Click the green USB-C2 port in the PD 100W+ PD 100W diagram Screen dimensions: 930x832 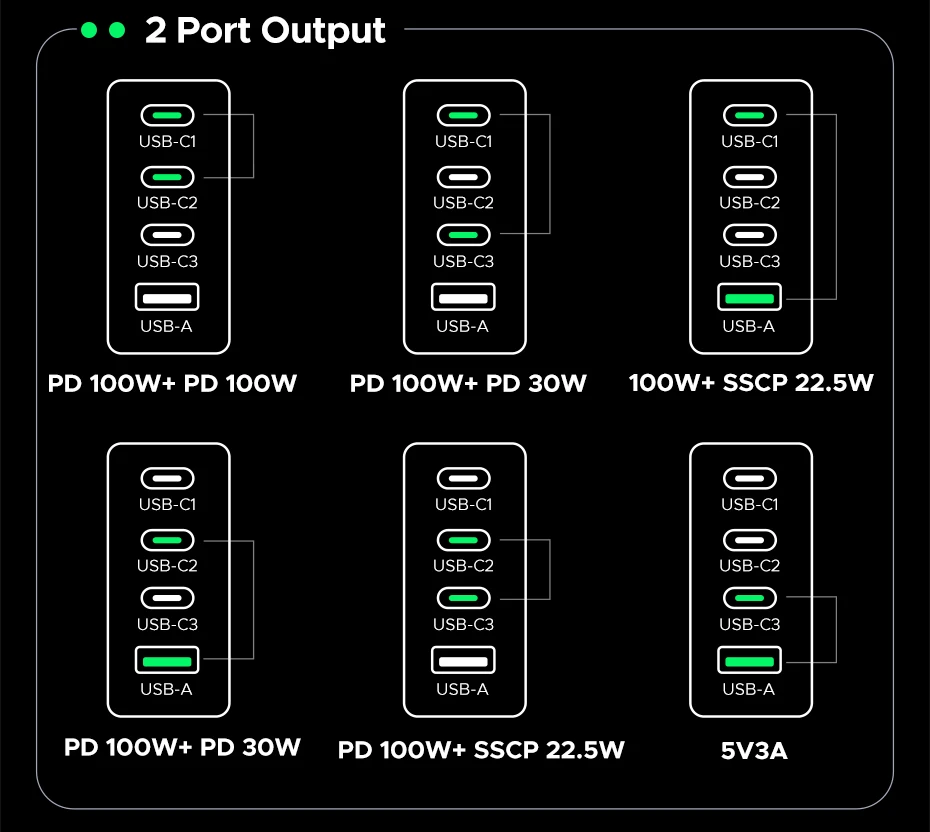(167, 177)
